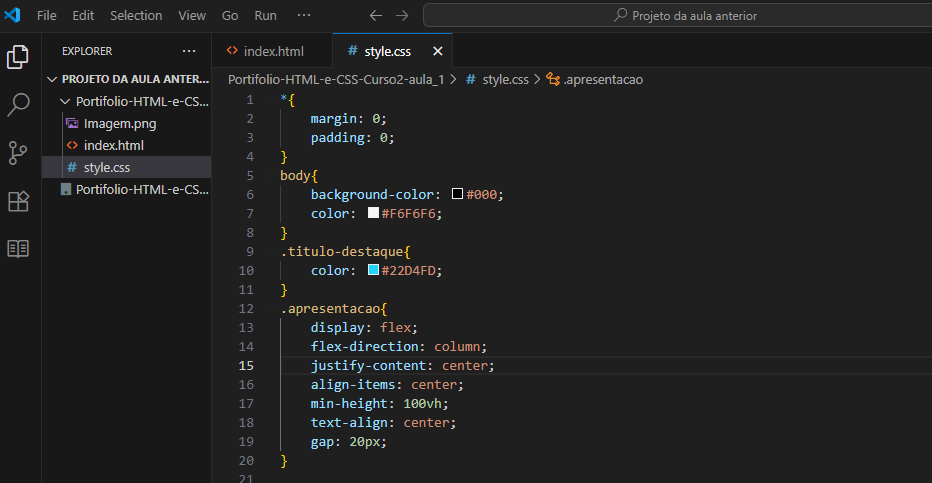Click the #000 black color swatch

(457, 194)
